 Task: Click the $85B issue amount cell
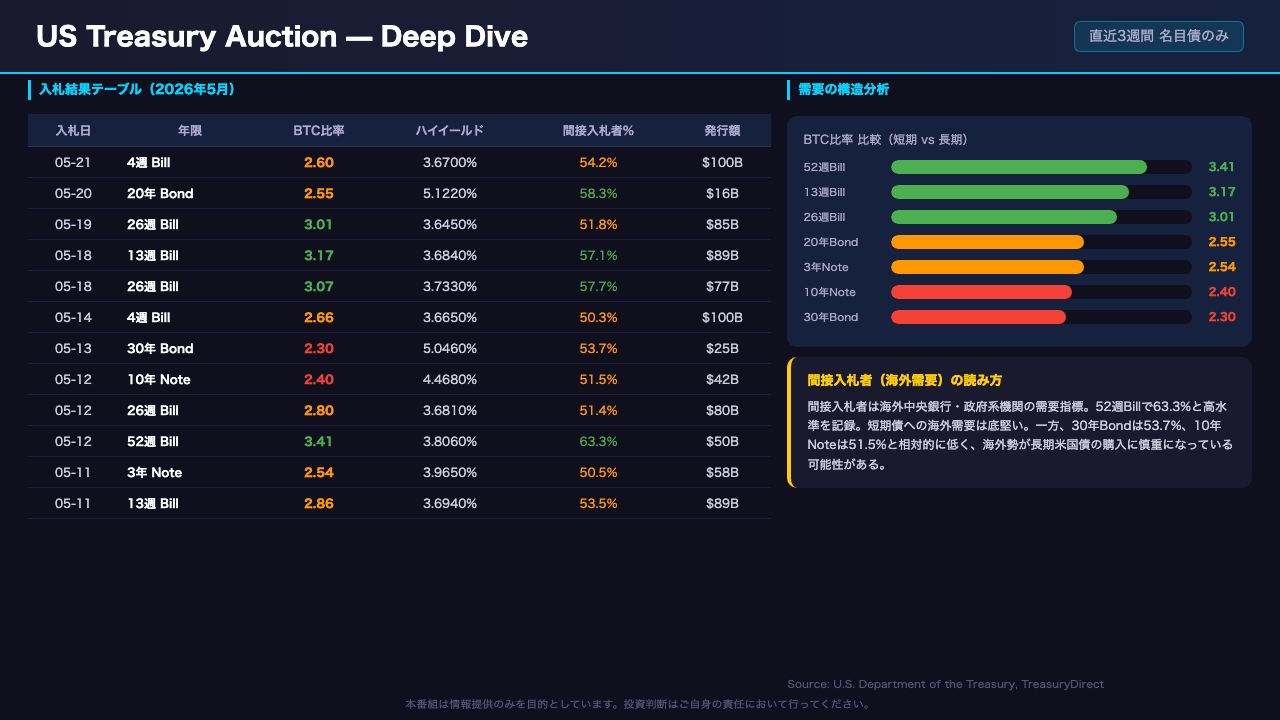click(722, 224)
